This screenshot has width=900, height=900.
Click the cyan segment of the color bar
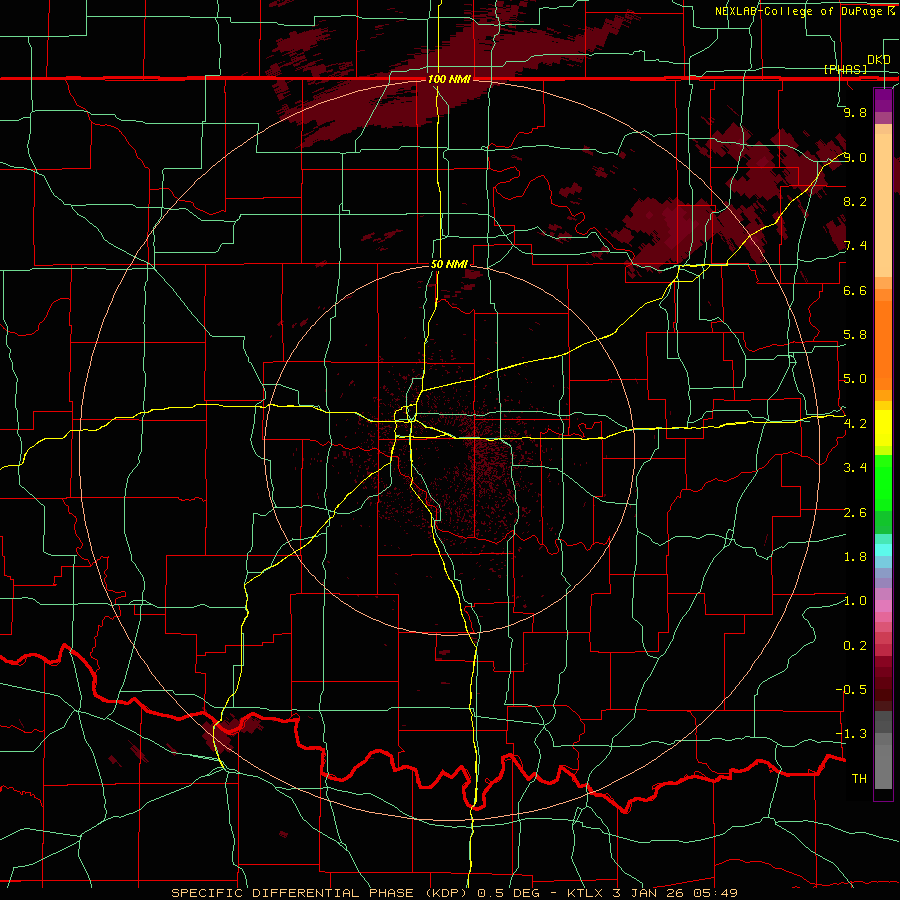coord(883,550)
